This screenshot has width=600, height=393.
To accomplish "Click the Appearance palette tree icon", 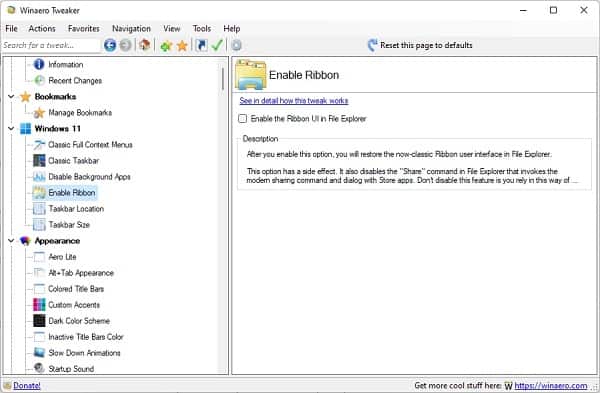I will pyautogui.click(x=25, y=241).
